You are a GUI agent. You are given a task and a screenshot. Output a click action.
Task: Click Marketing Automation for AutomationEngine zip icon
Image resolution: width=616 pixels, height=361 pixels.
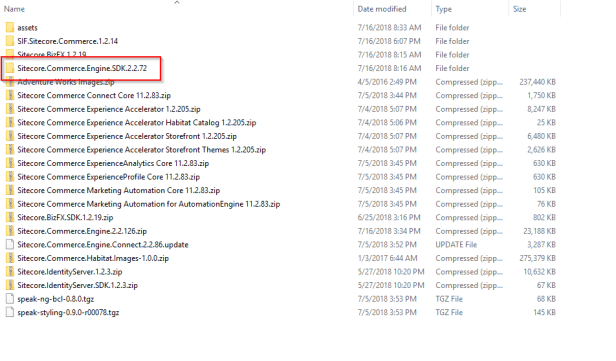[x=10, y=204]
